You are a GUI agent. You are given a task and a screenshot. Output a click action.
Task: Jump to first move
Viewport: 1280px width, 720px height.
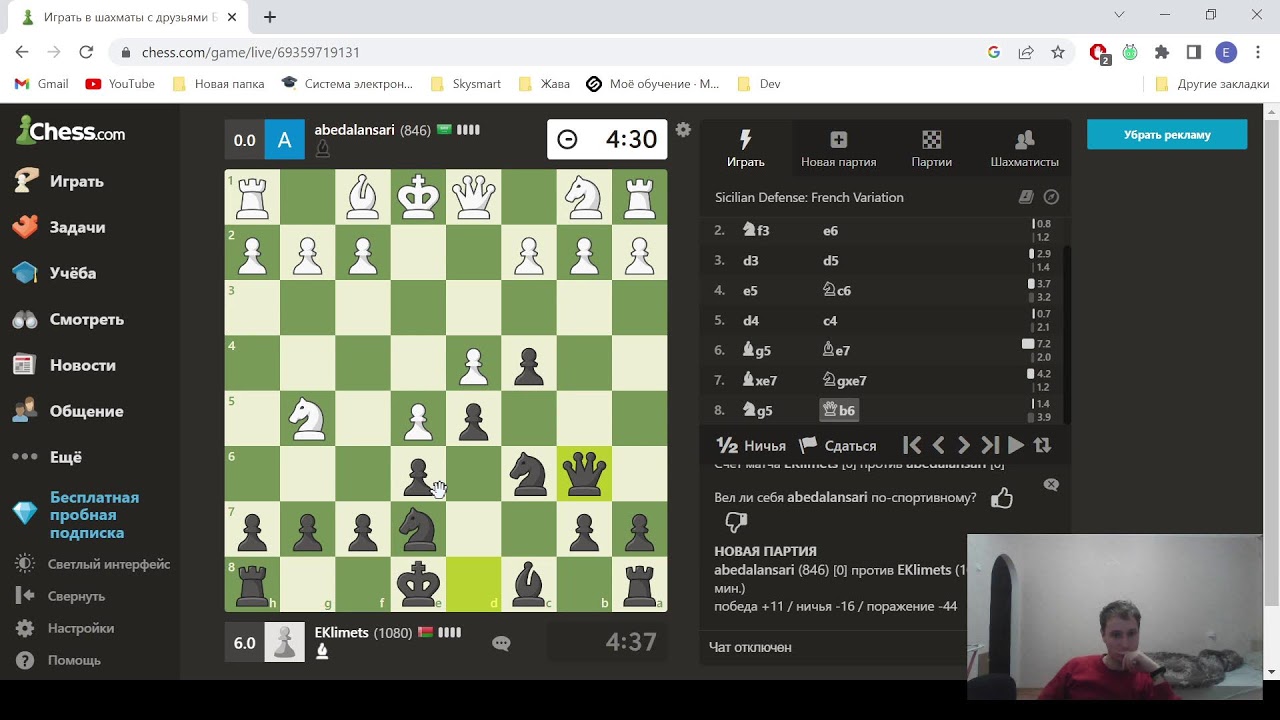click(x=912, y=445)
